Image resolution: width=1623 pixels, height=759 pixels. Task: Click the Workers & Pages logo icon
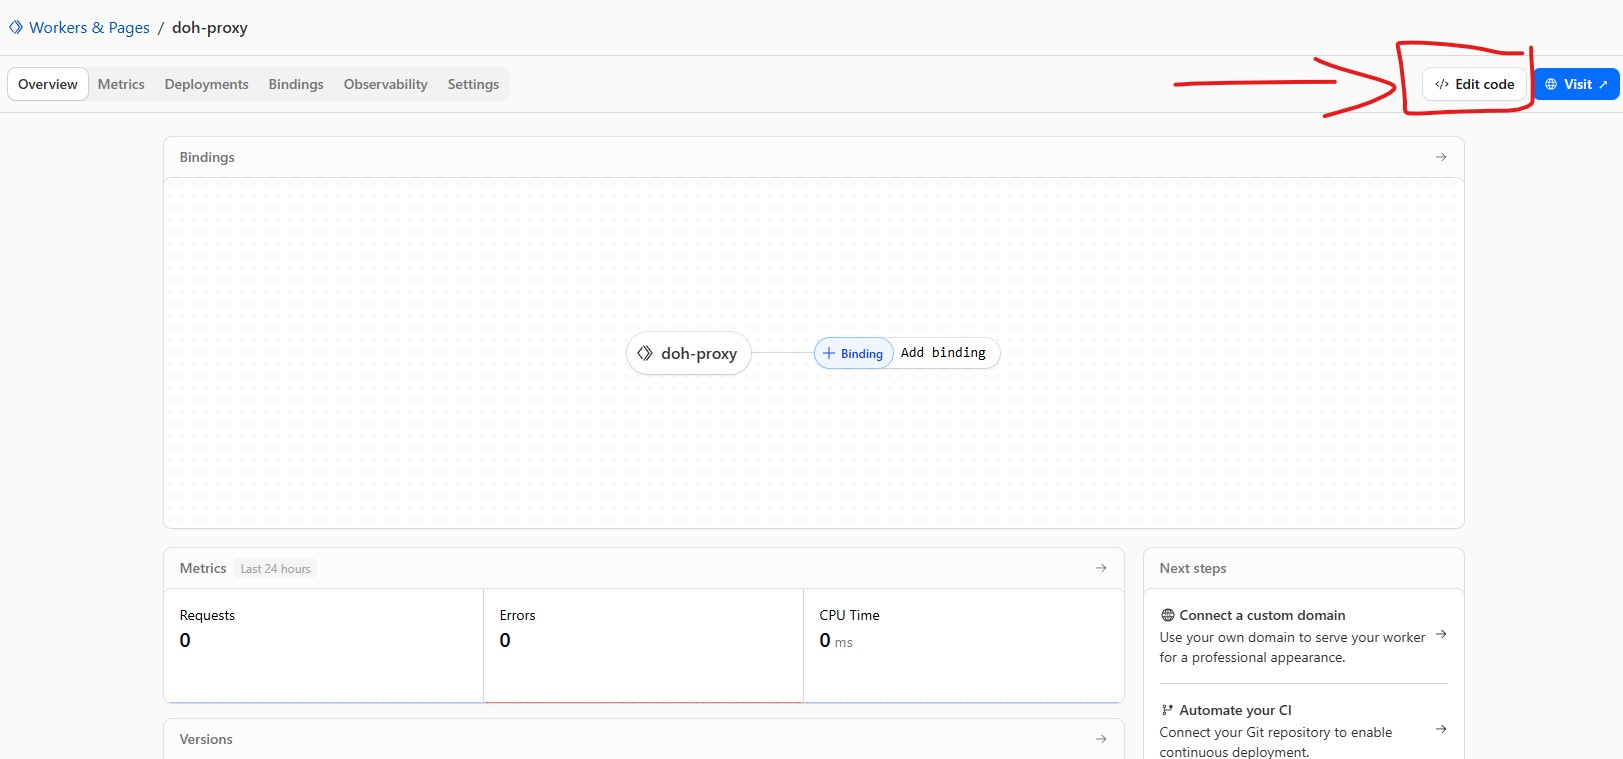(x=16, y=28)
